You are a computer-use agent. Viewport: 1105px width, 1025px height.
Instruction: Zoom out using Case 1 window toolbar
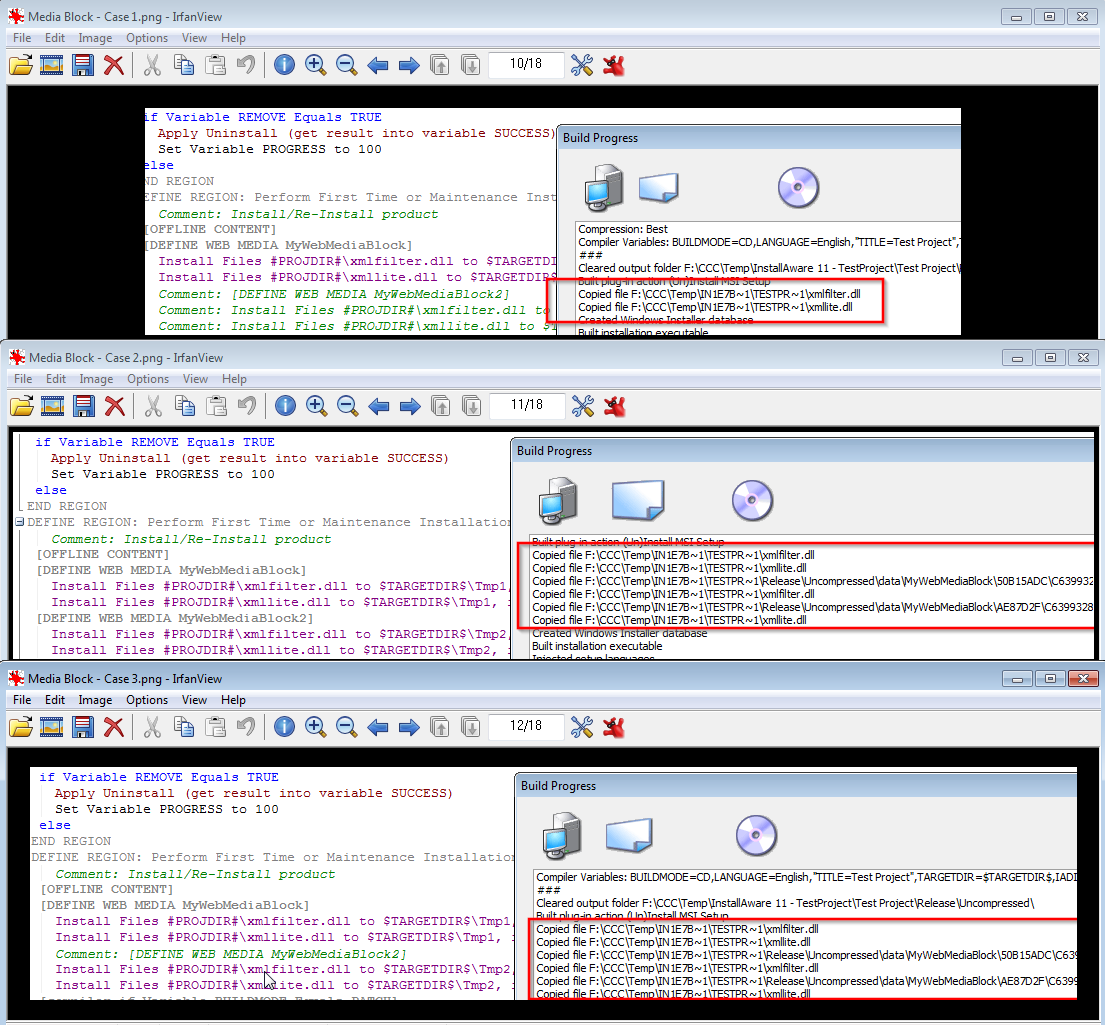pos(346,66)
